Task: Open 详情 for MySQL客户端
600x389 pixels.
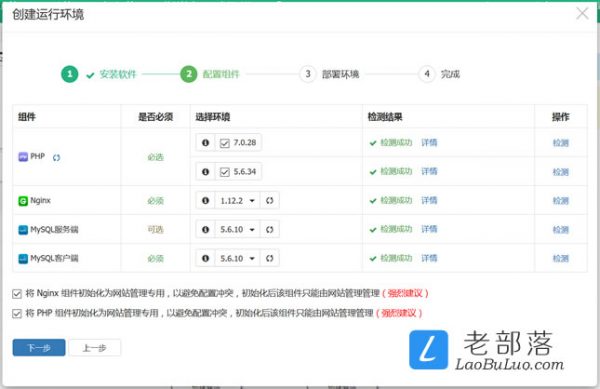Action: [x=429, y=258]
